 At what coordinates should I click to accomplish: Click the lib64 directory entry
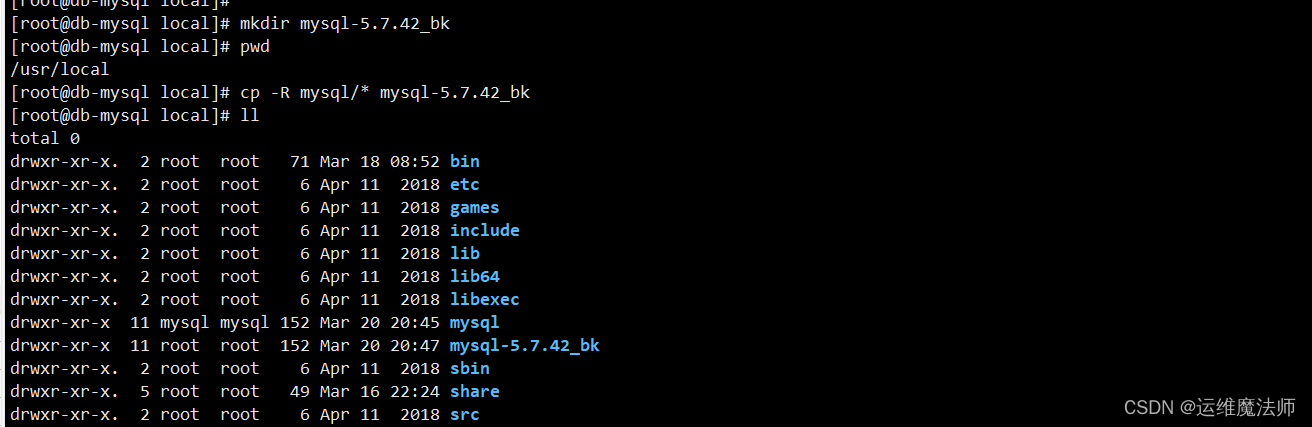click(x=474, y=276)
